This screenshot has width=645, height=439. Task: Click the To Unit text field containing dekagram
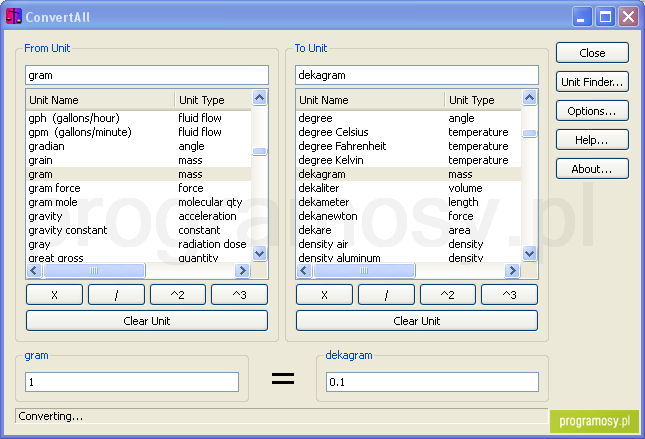click(417, 75)
